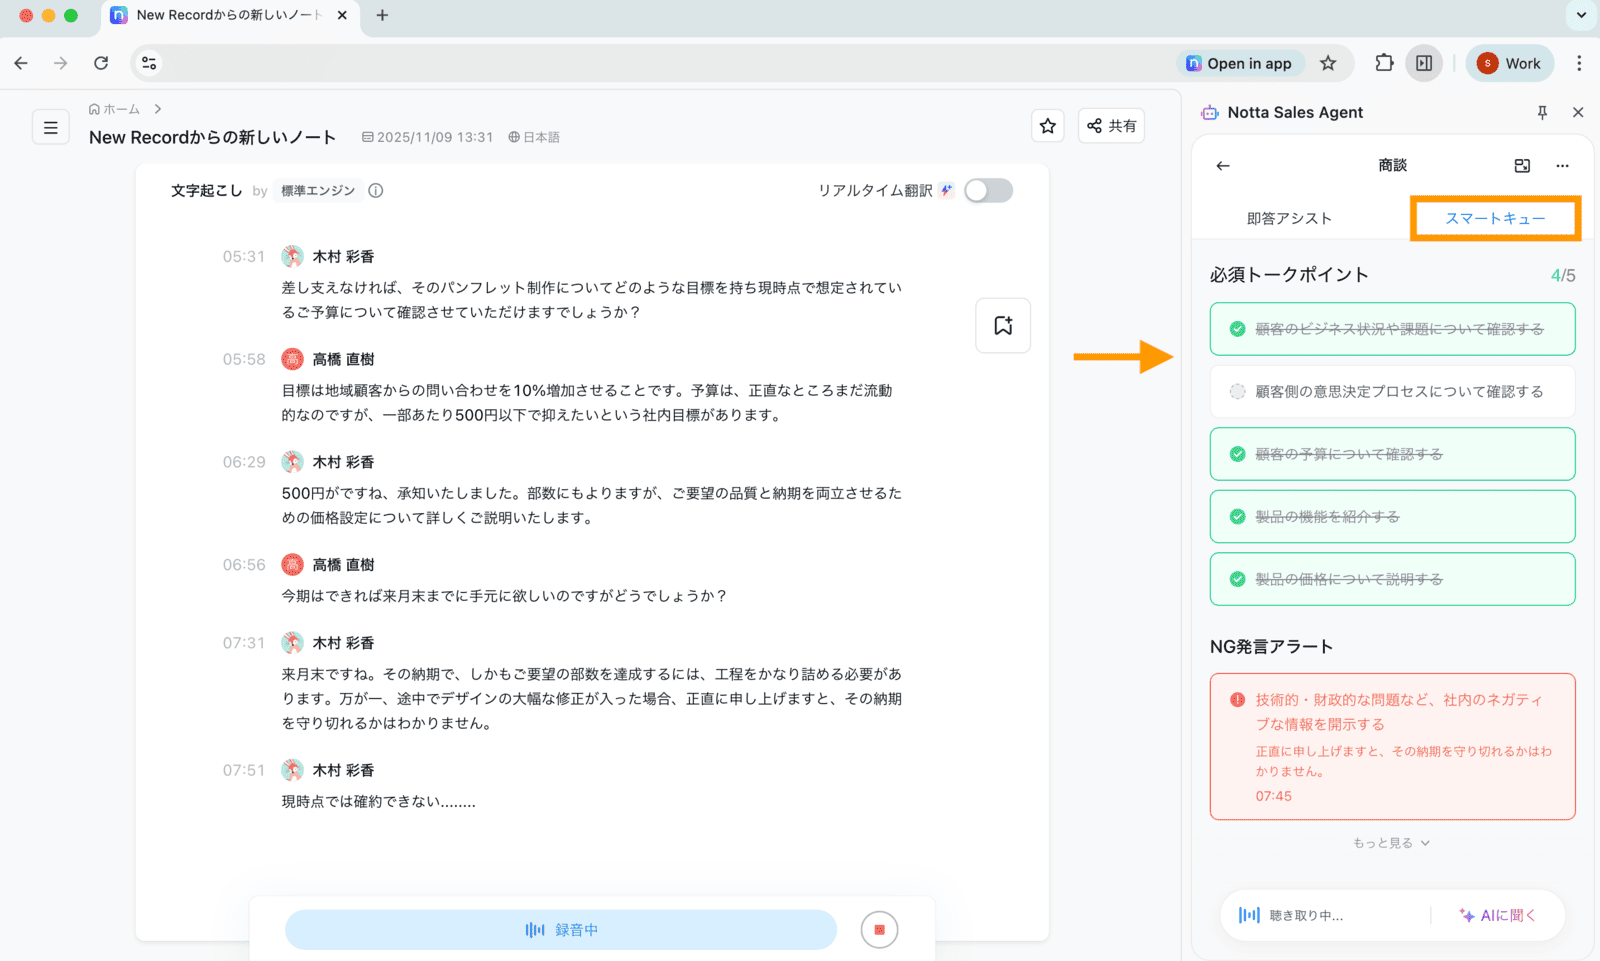Expand もっと見る
This screenshot has width=1600, height=961.
coord(1391,843)
